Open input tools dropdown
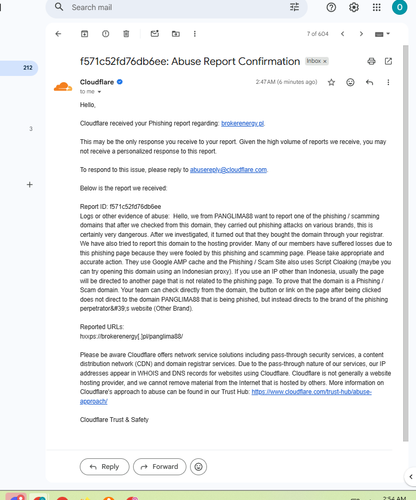 pos(382,34)
